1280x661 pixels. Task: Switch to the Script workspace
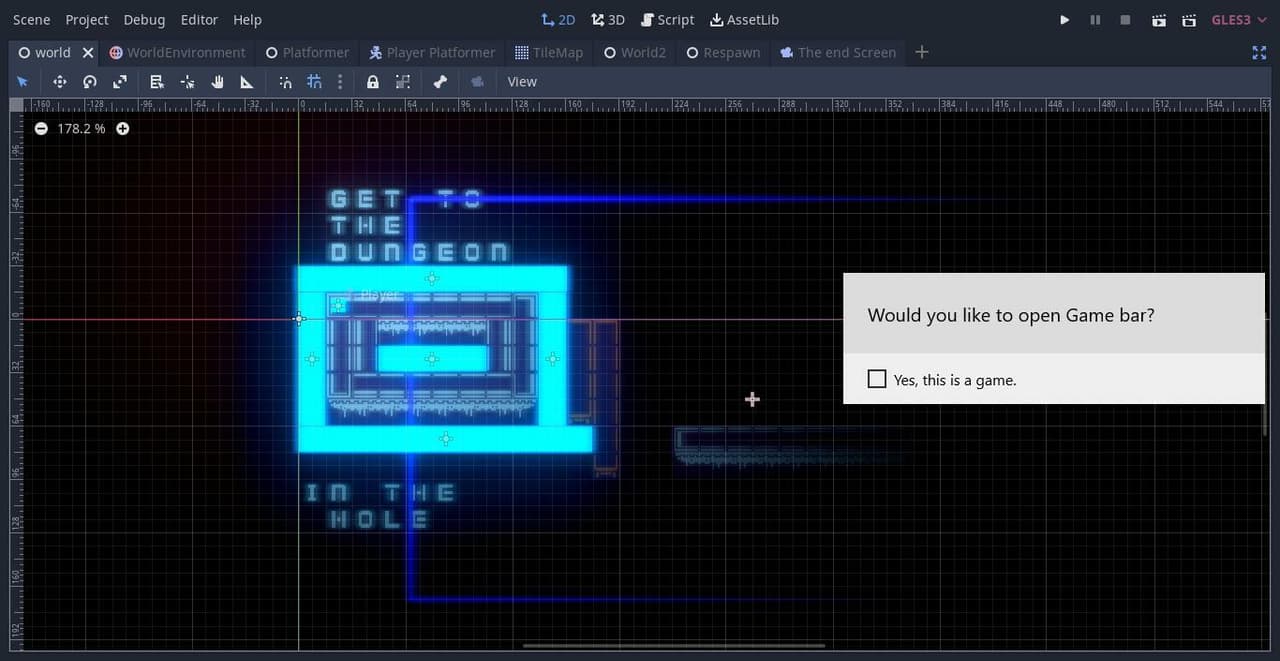pos(667,20)
